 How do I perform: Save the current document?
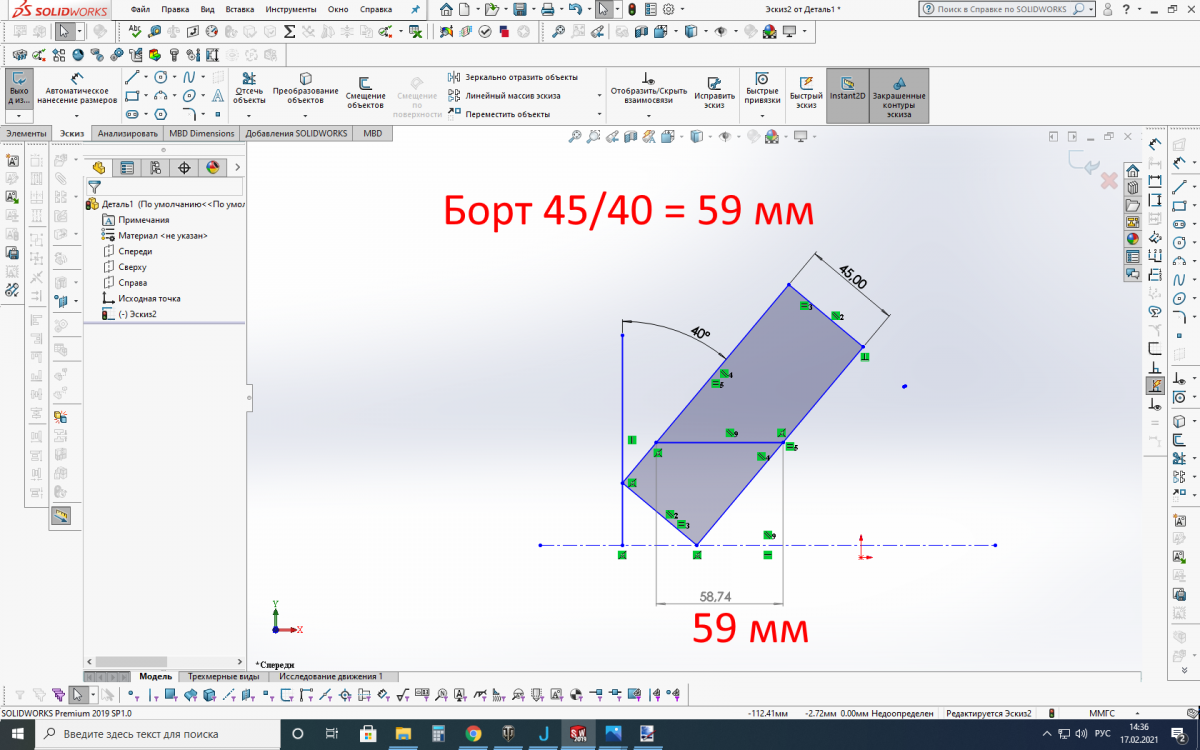pos(520,9)
